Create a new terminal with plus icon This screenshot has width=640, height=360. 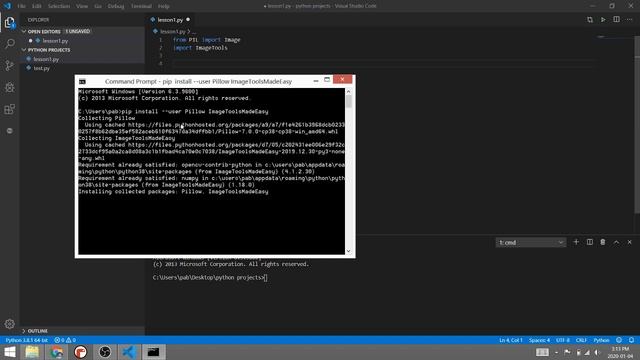click(576, 242)
